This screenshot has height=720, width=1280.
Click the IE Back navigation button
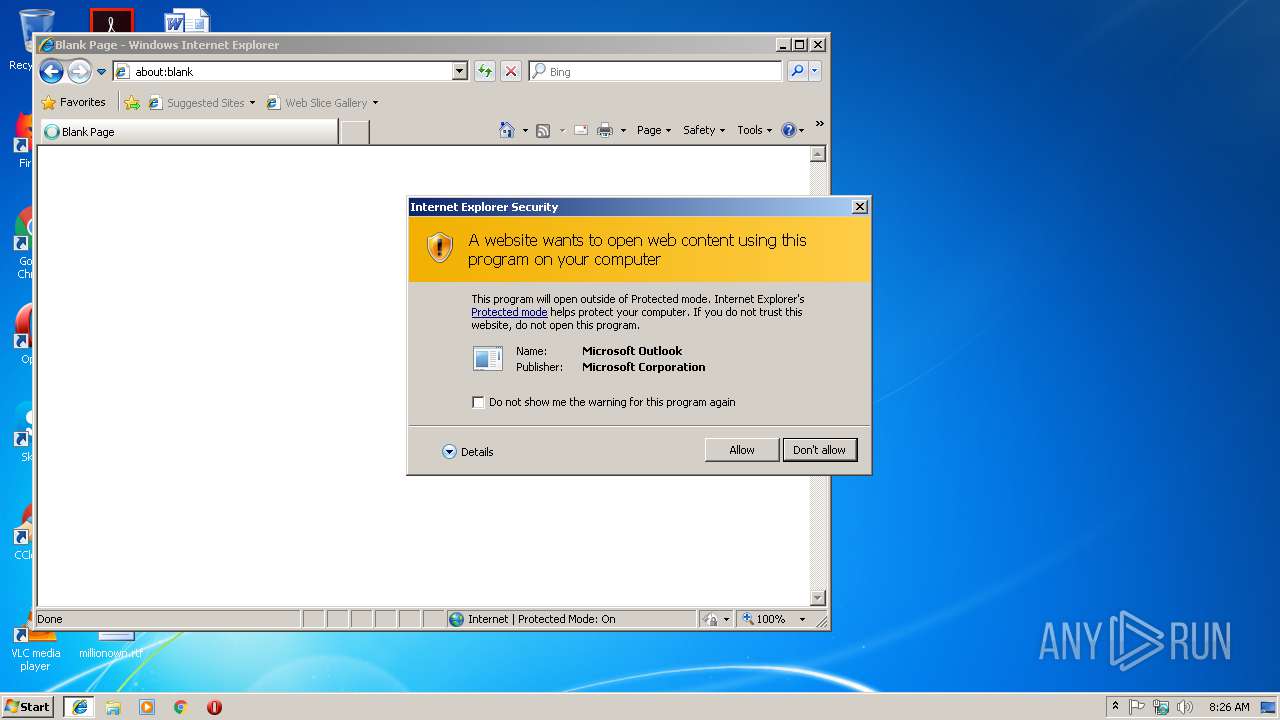tap(51, 71)
